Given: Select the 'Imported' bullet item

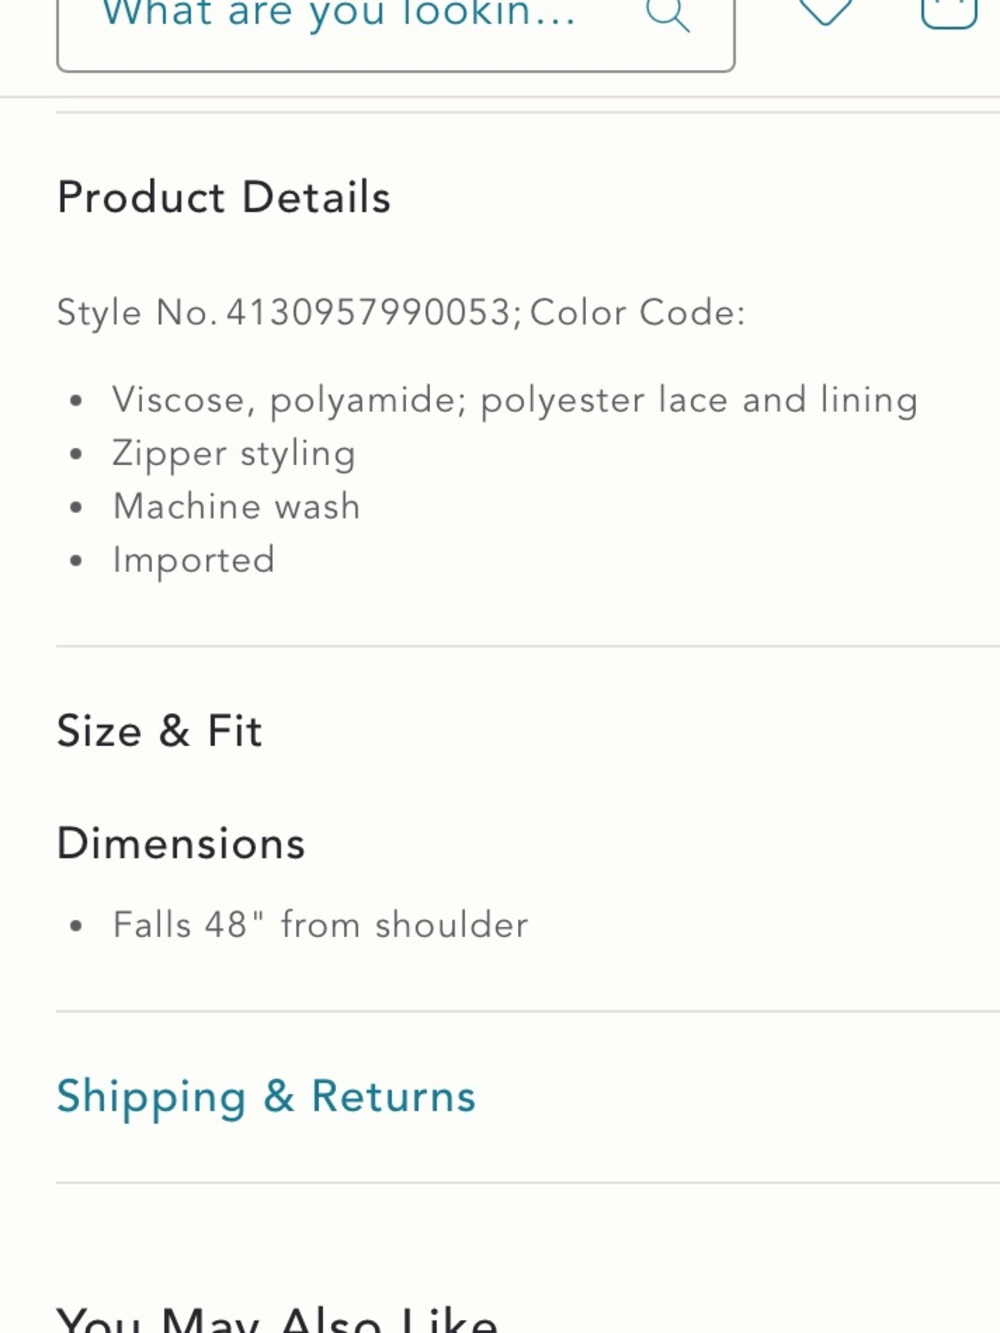Looking at the screenshot, I should pos(194,560).
